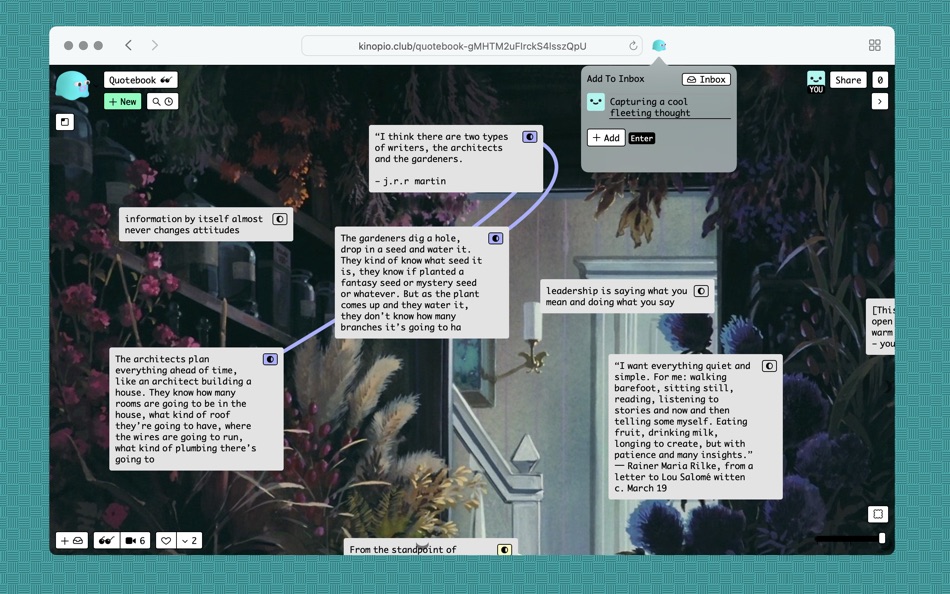
Task: Open the live spaces camera button showing 6
Action: [x=135, y=540]
